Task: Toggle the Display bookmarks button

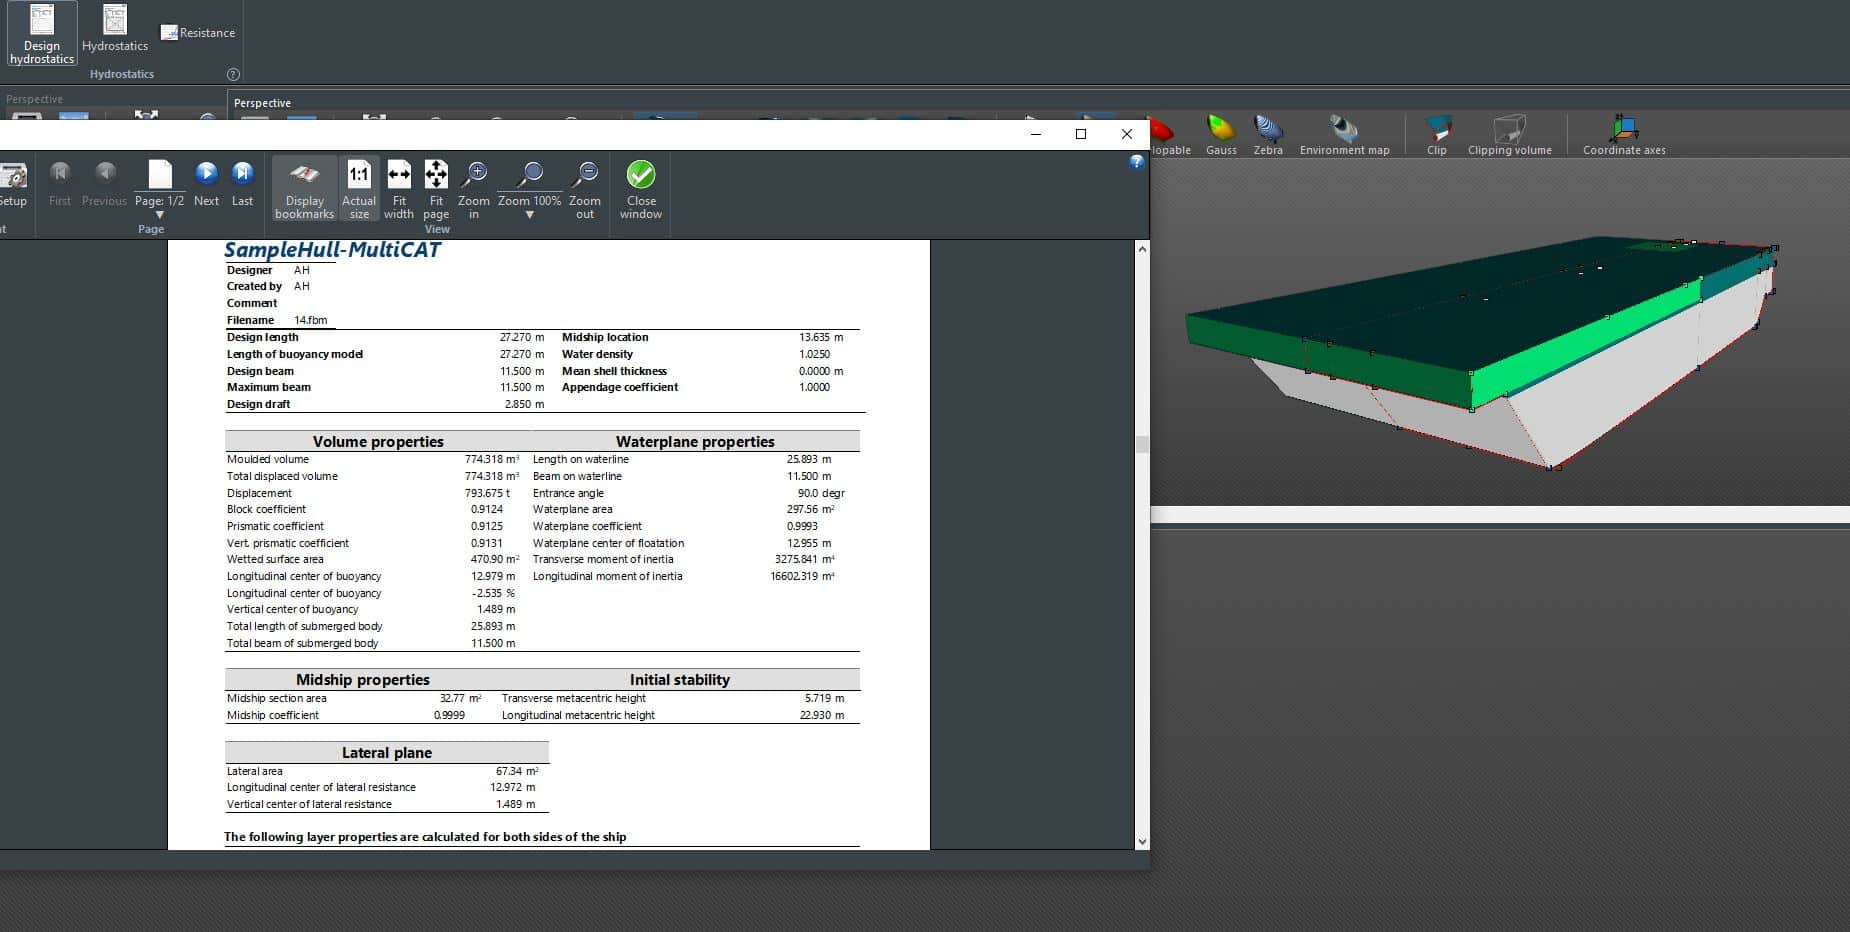Action: [x=304, y=188]
